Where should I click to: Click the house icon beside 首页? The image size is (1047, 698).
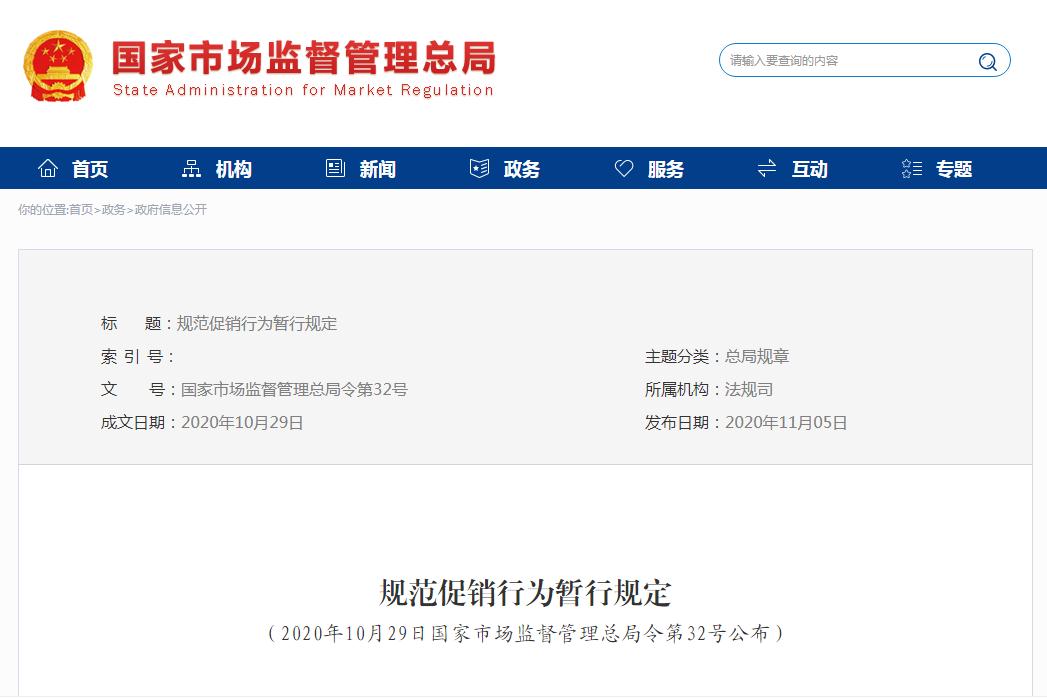tap(48, 168)
